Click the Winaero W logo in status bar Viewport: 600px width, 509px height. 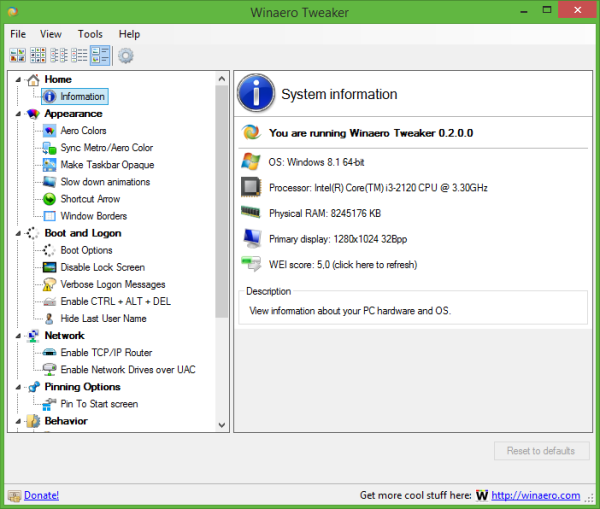click(x=482, y=495)
